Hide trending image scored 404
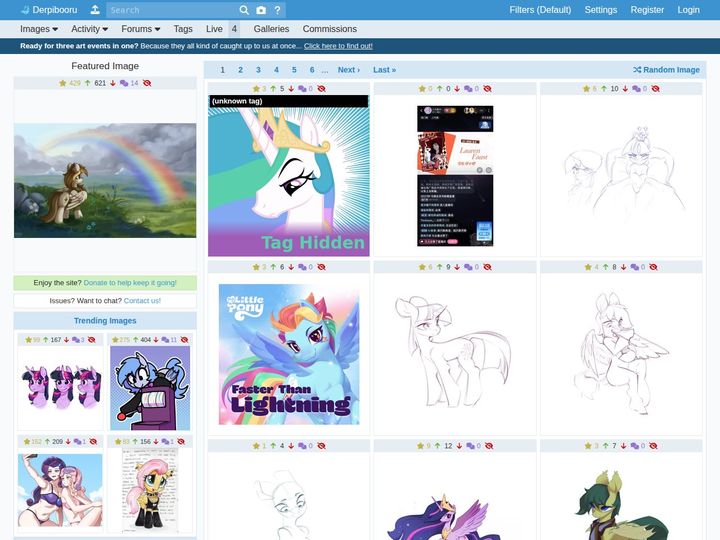This screenshot has width=720, height=540. [184, 340]
